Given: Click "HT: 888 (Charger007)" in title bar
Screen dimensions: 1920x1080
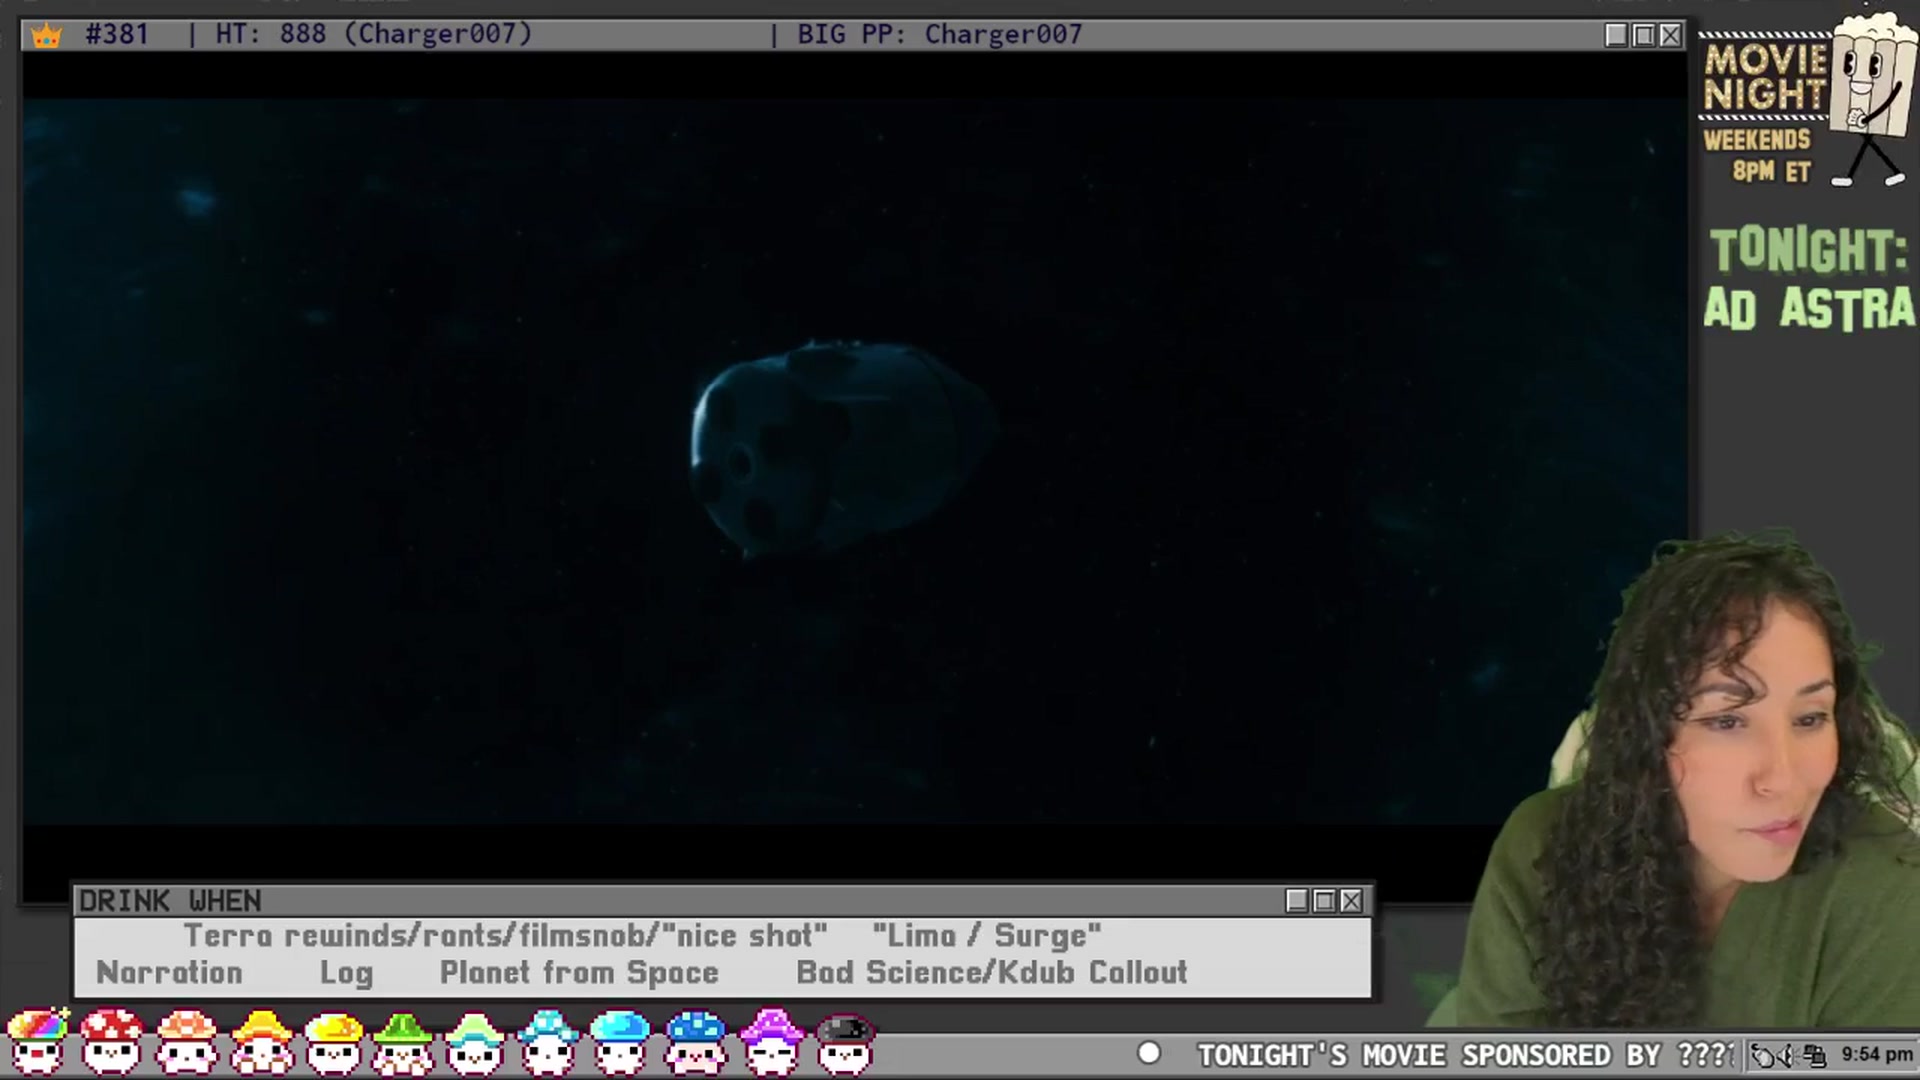Looking at the screenshot, I should coord(374,34).
